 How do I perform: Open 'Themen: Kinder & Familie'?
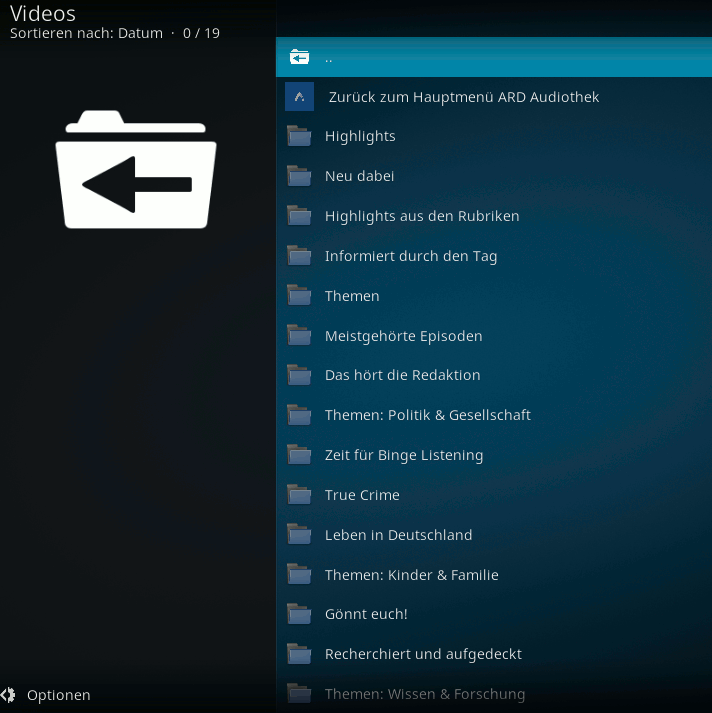pos(411,575)
